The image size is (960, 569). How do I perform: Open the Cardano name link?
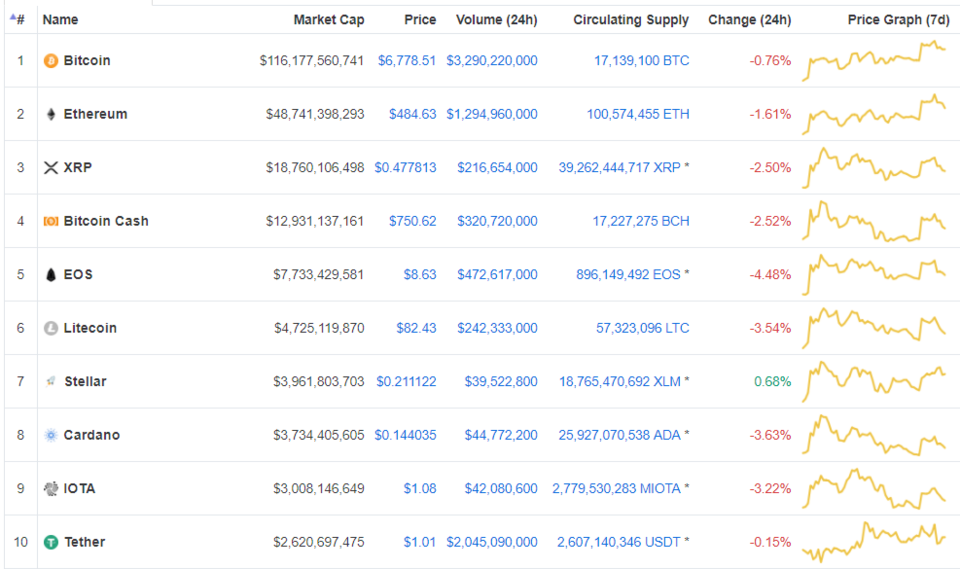point(92,435)
